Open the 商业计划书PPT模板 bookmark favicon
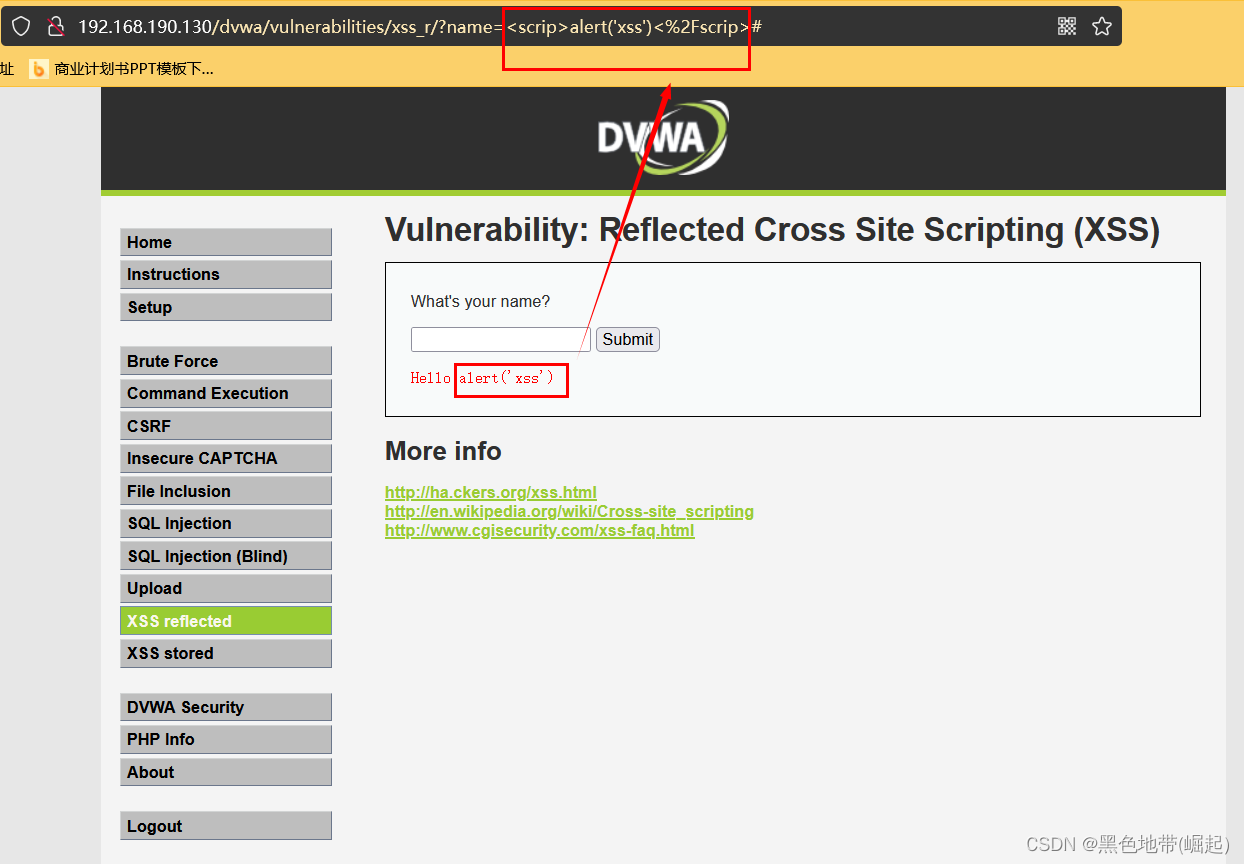The width and height of the screenshot is (1244, 864). click(x=39, y=68)
